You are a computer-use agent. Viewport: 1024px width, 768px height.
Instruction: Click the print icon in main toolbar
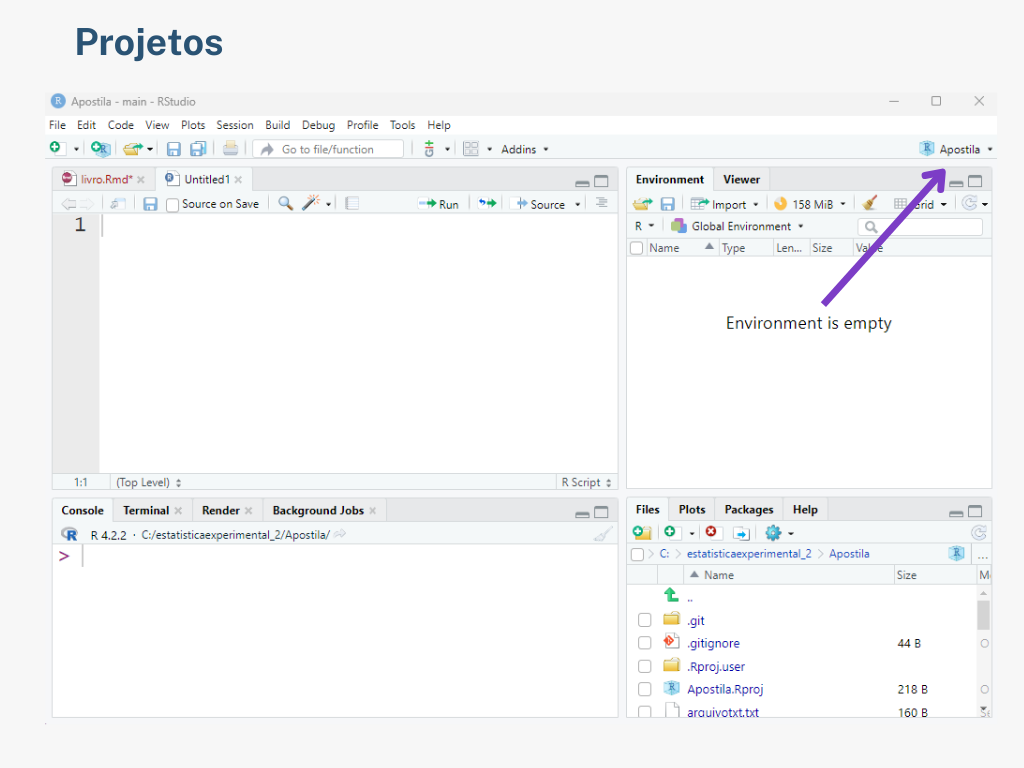231,149
